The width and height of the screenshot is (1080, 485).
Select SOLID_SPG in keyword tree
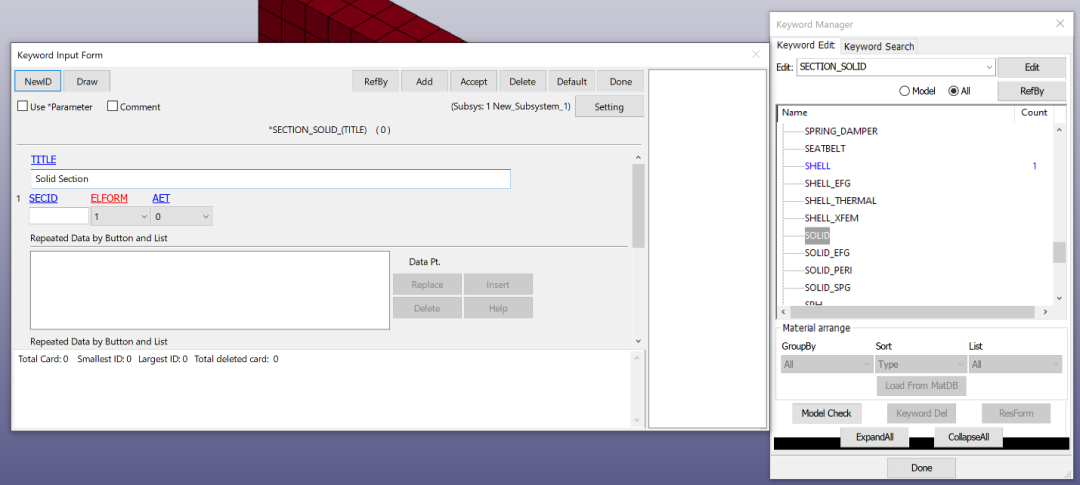coord(827,287)
